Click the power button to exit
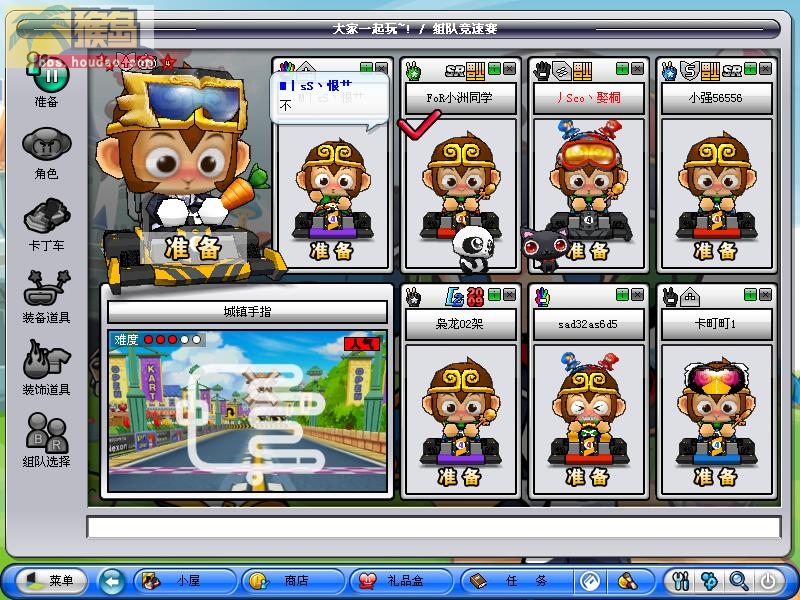800x600 pixels. coord(767,581)
